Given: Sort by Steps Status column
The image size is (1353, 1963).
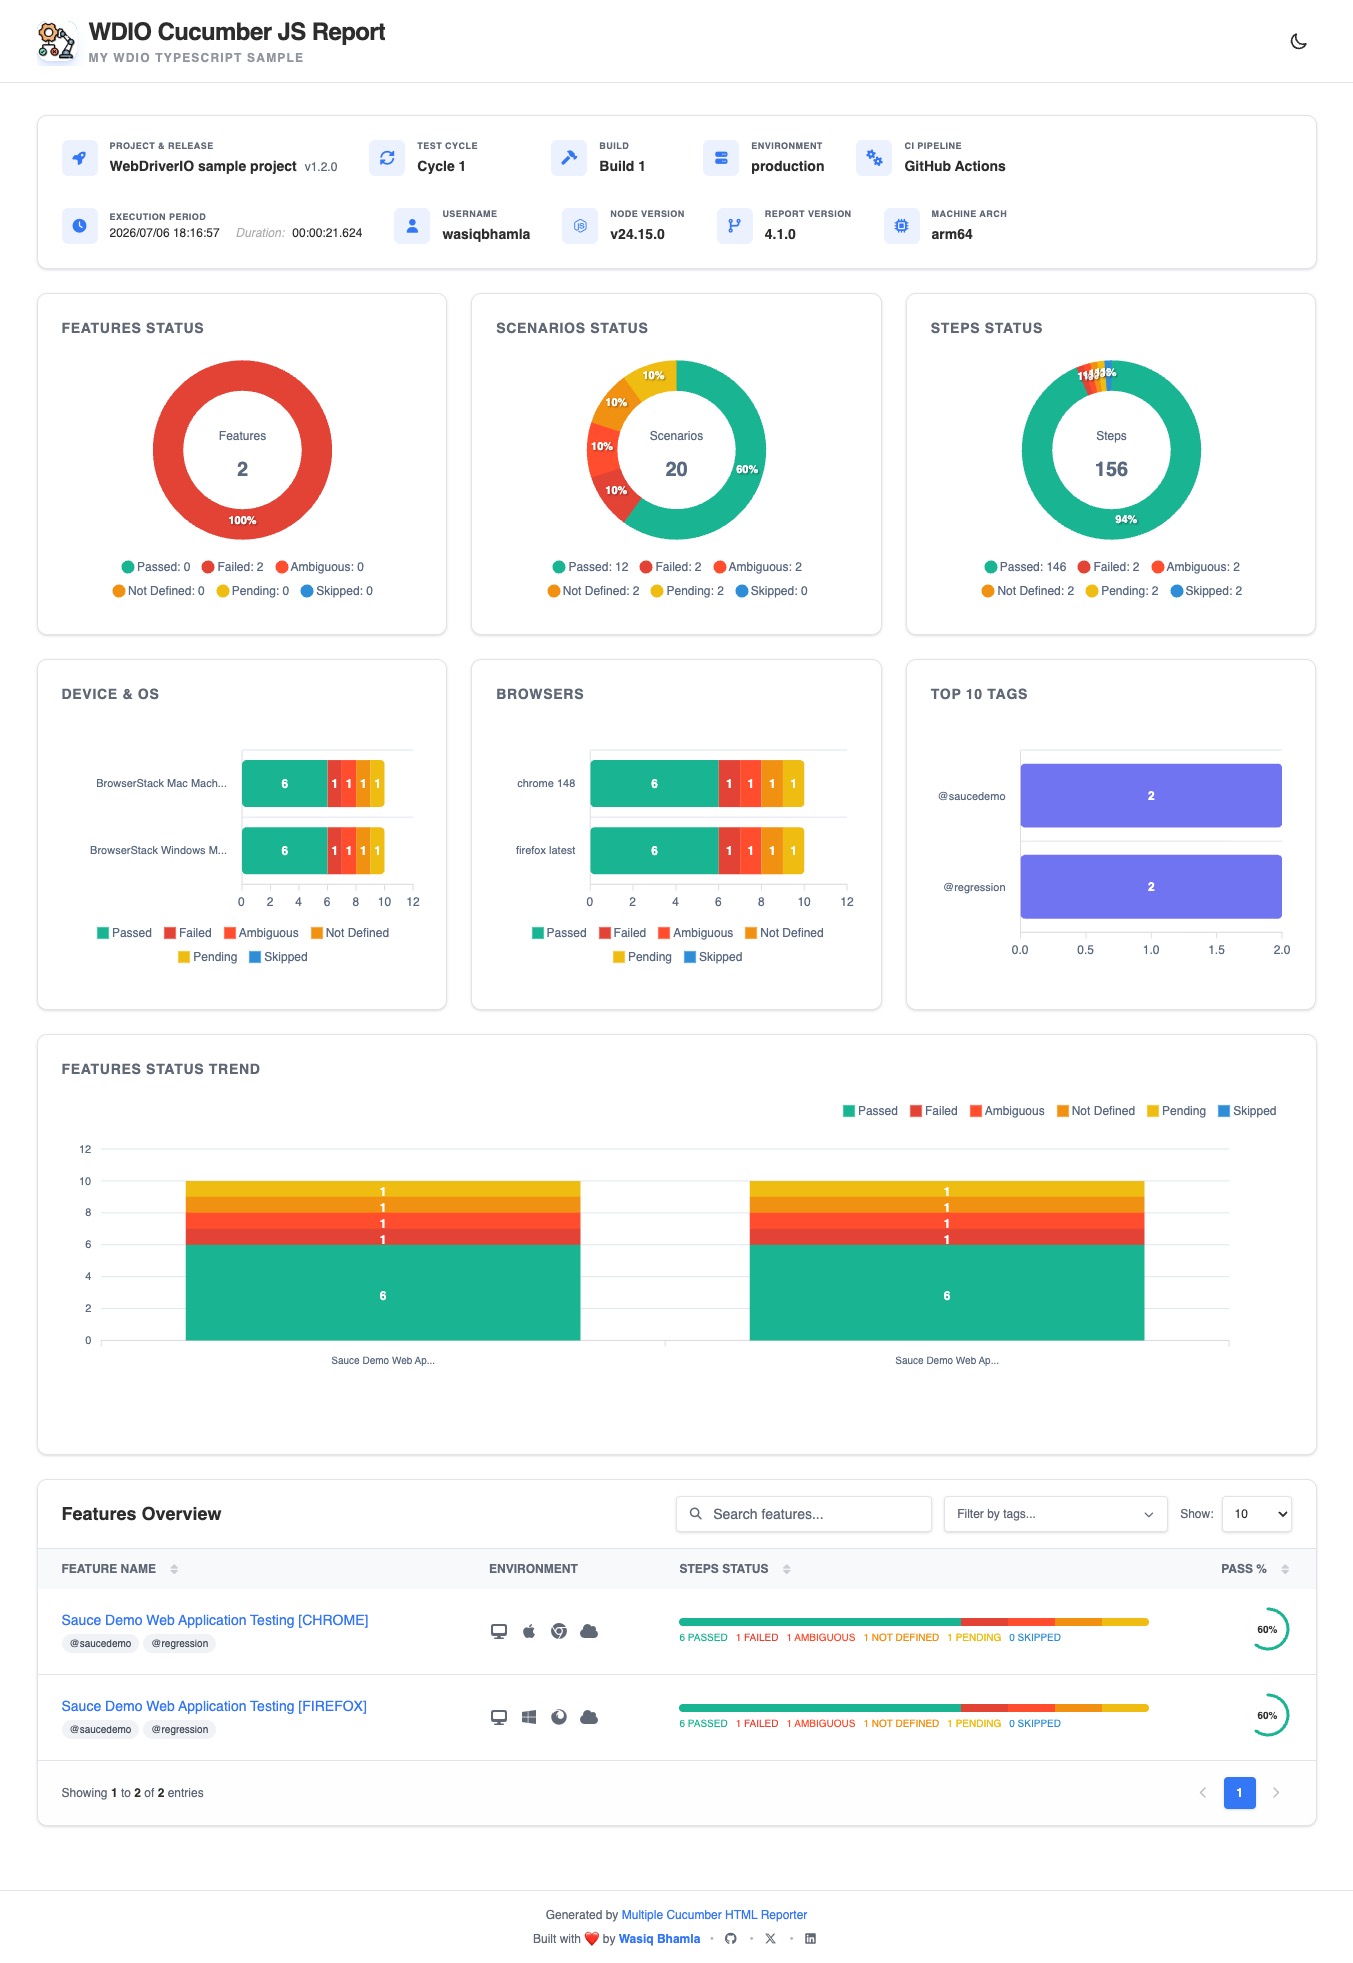Looking at the screenshot, I should tap(735, 1568).
